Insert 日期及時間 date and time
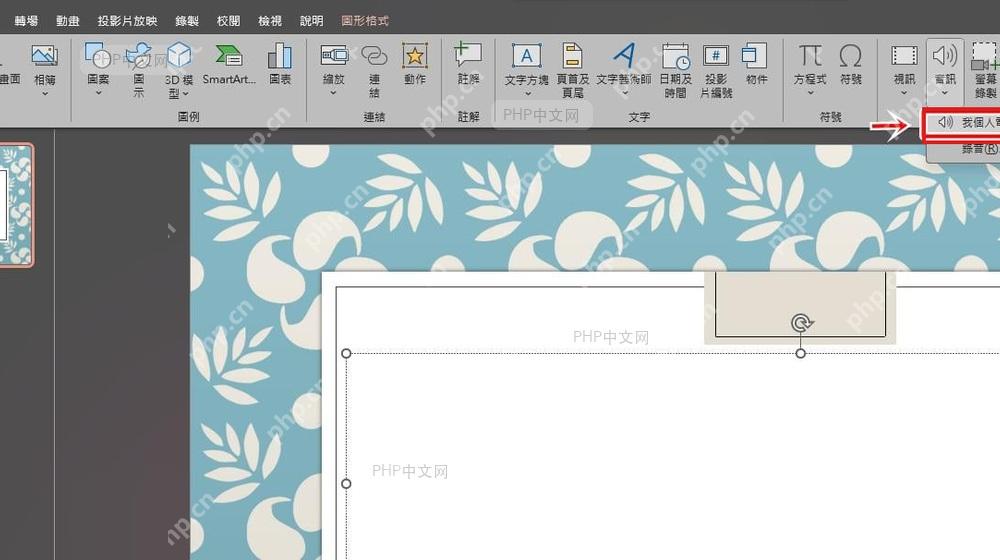 [x=675, y=69]
